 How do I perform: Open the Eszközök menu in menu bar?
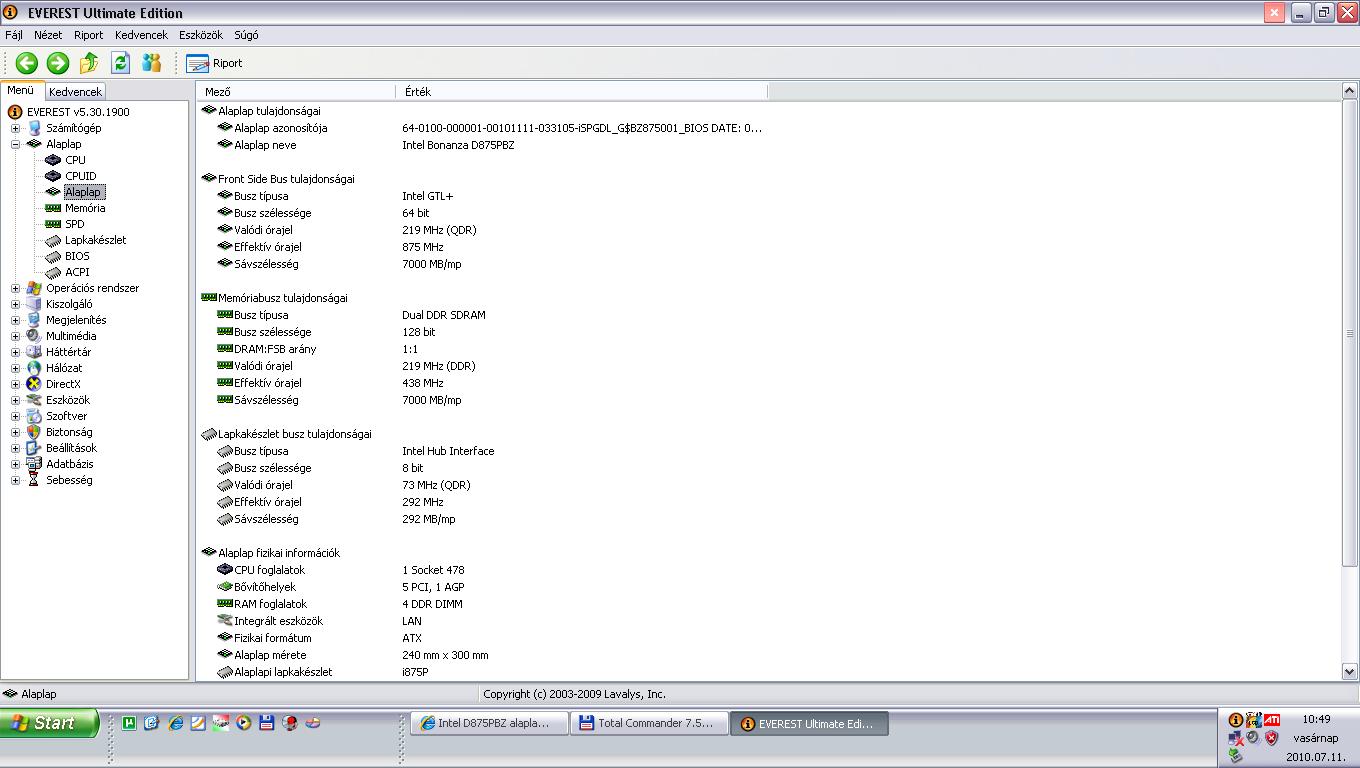pyautogui.click(x=203, y=35)
